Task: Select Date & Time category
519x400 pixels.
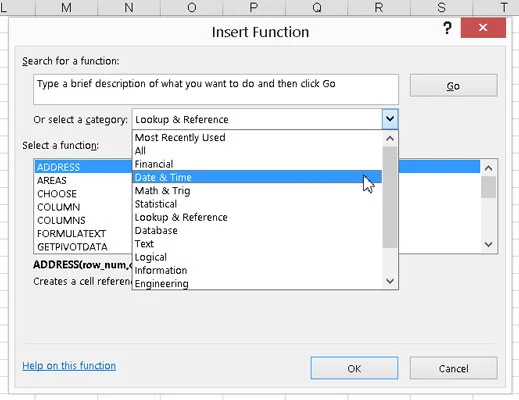Action: pyautogui.click(x=257, y=177)
